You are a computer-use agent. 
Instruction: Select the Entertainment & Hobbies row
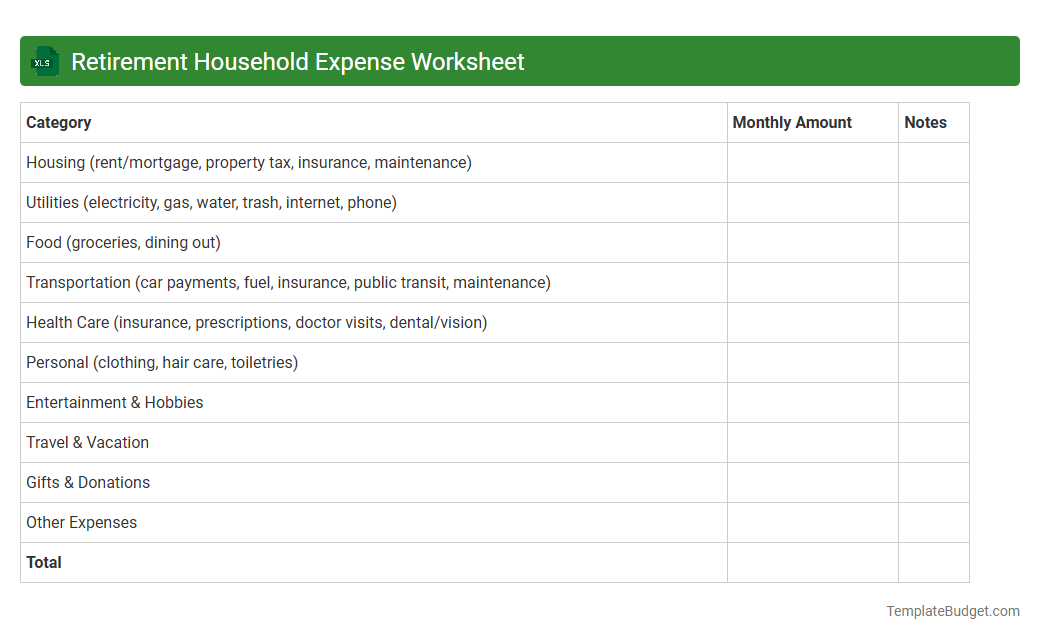[x=114, y=402]
